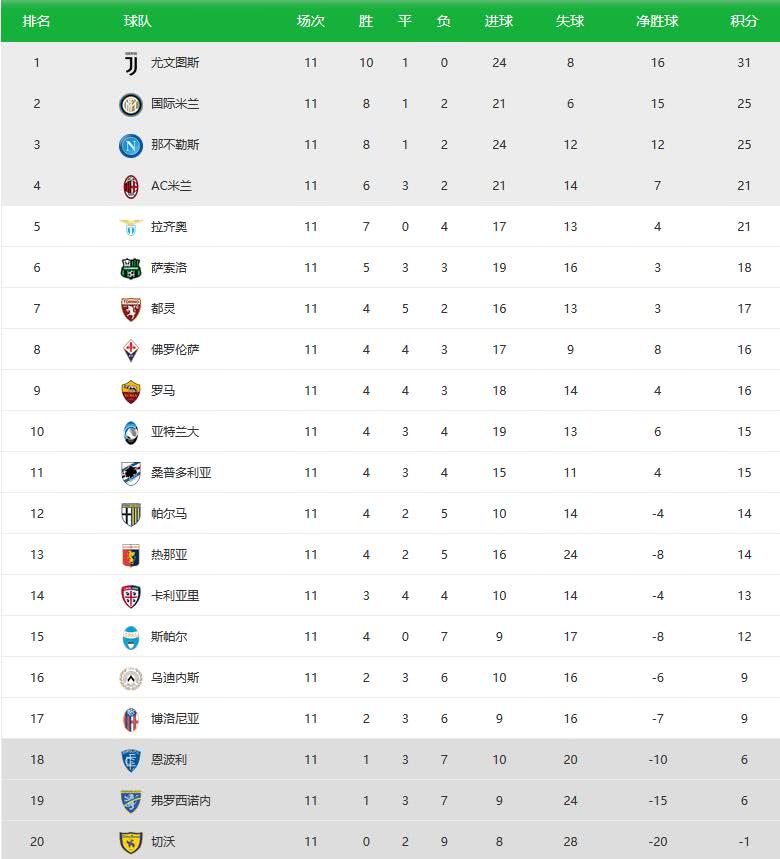The image size is (780, 859).
Task: Select the Torino bull badge
Action: pos(131,309)
